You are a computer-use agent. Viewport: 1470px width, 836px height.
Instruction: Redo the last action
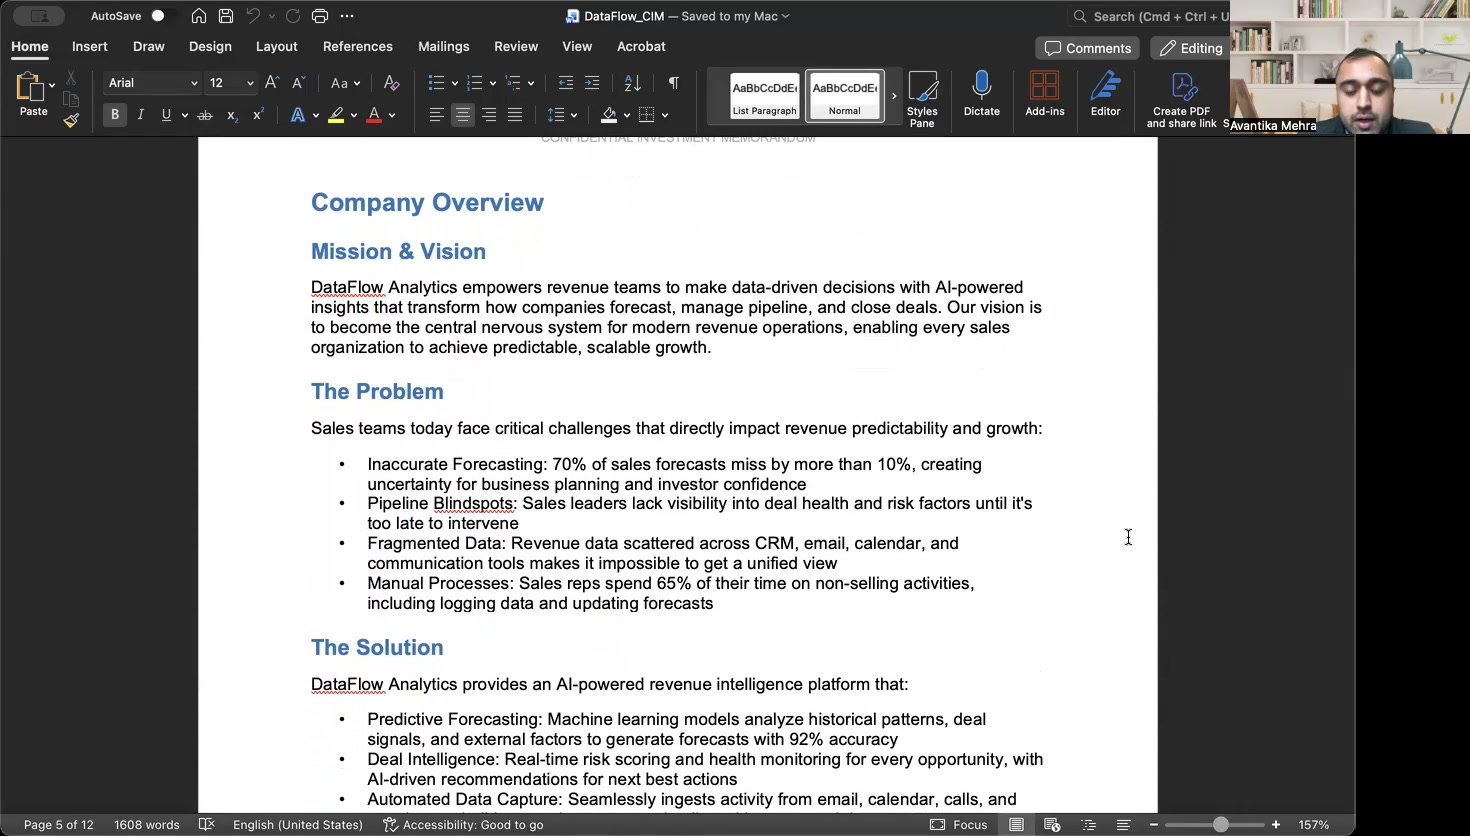(x=293, y=16)
